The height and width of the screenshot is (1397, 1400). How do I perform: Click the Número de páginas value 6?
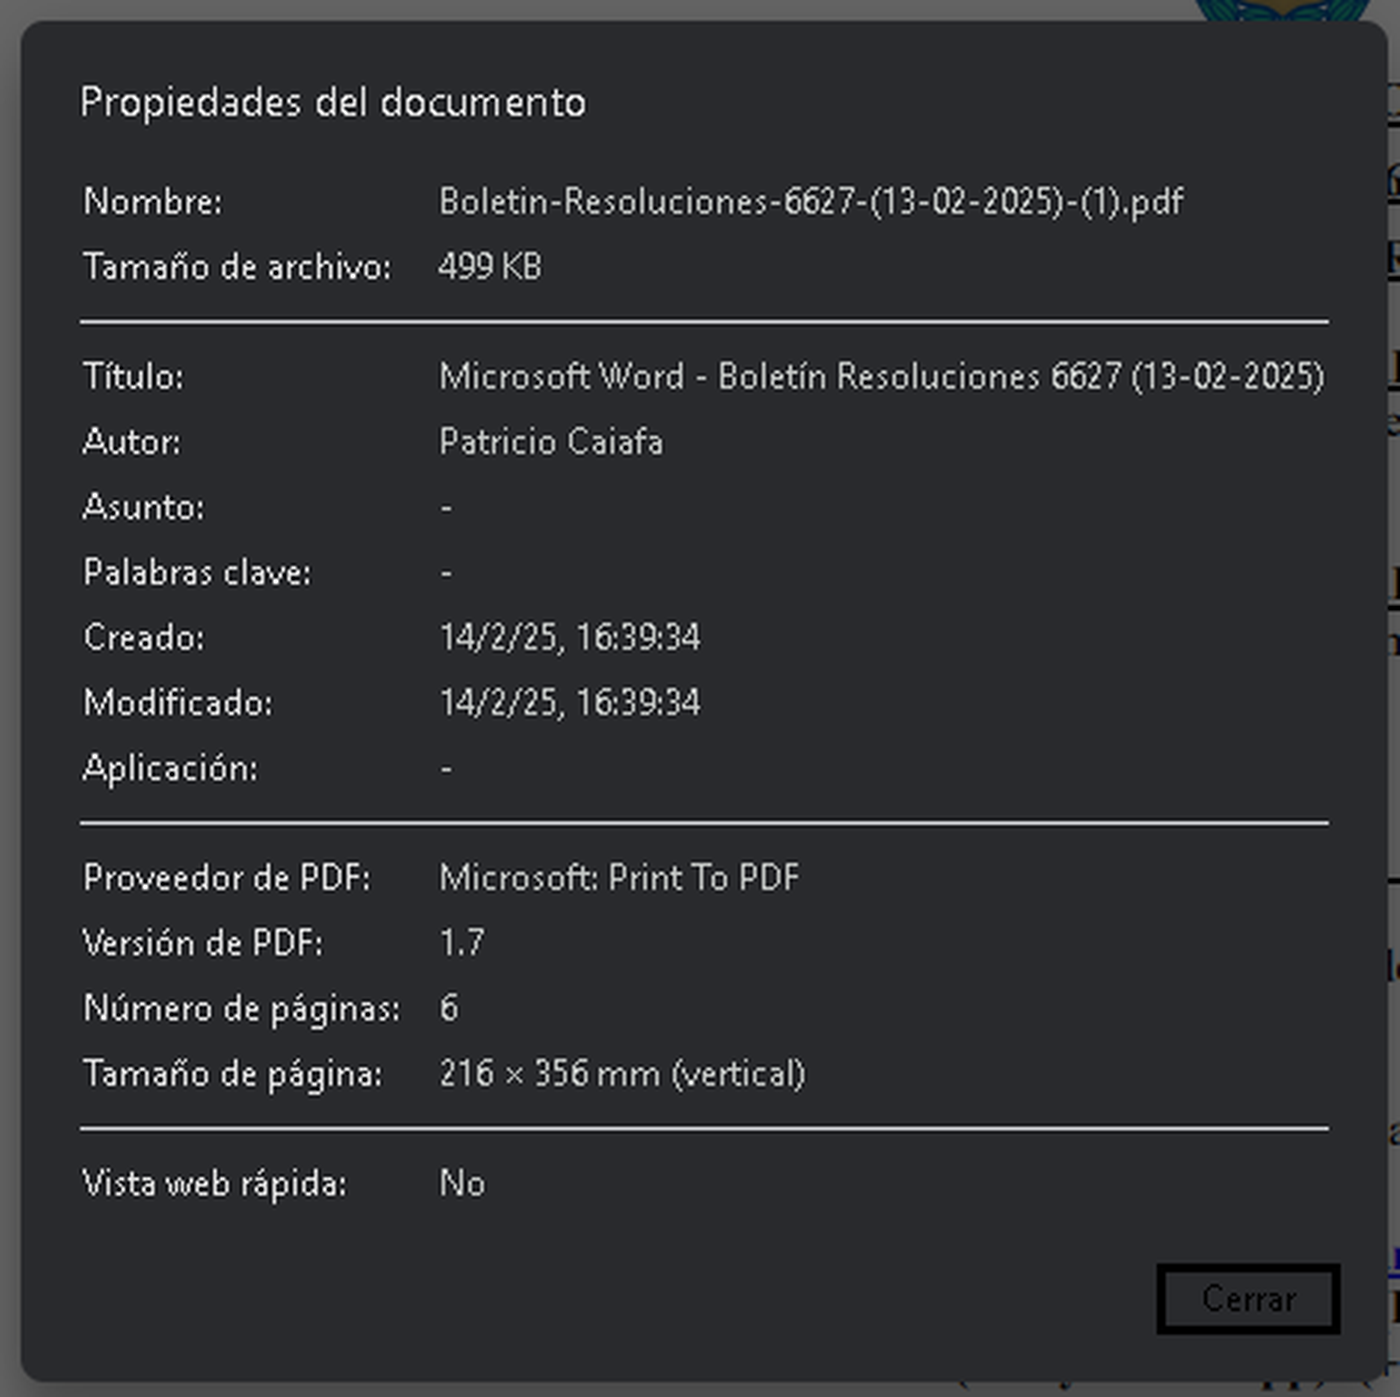[450, 1008]
